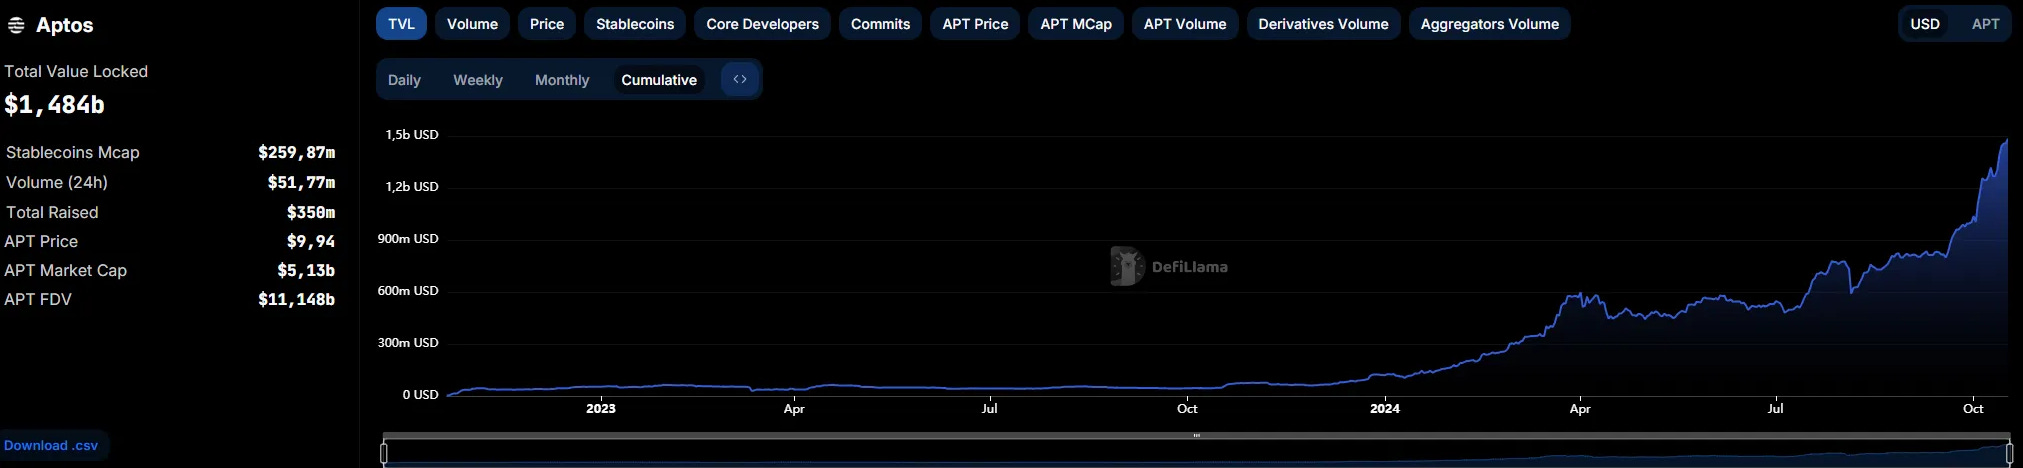2023x468 pixels.
Task: Toggle the Stablecoins chart metric
Action: click(635, 24)
